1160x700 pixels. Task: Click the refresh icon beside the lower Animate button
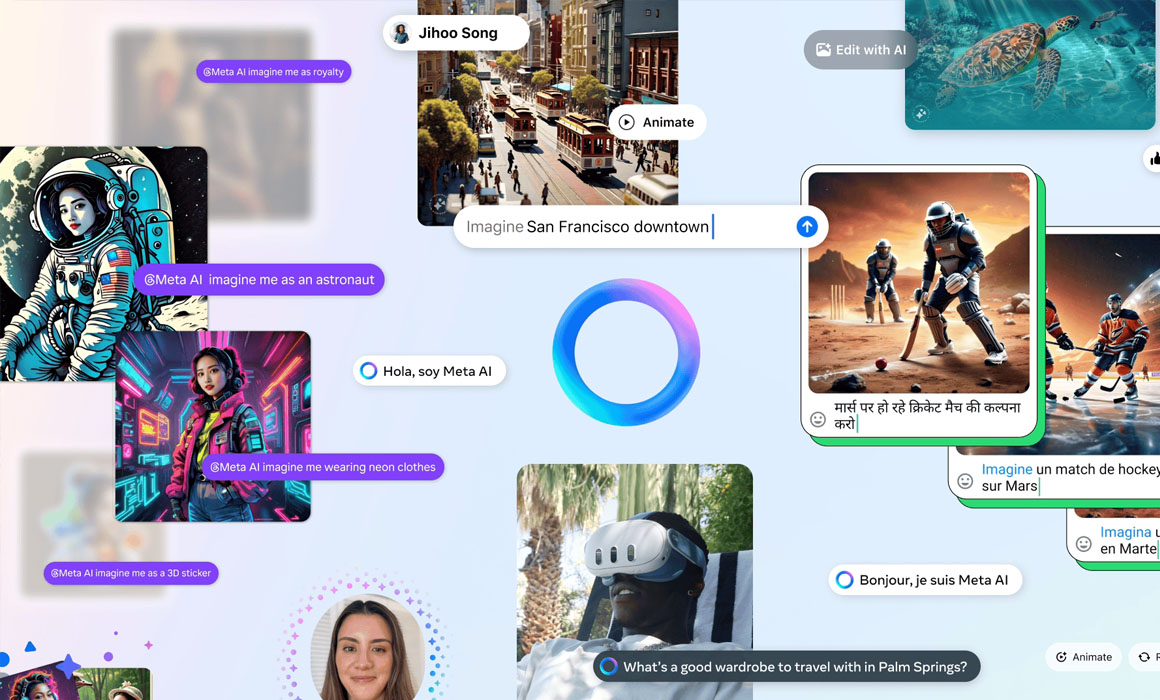pos(1144,657)
